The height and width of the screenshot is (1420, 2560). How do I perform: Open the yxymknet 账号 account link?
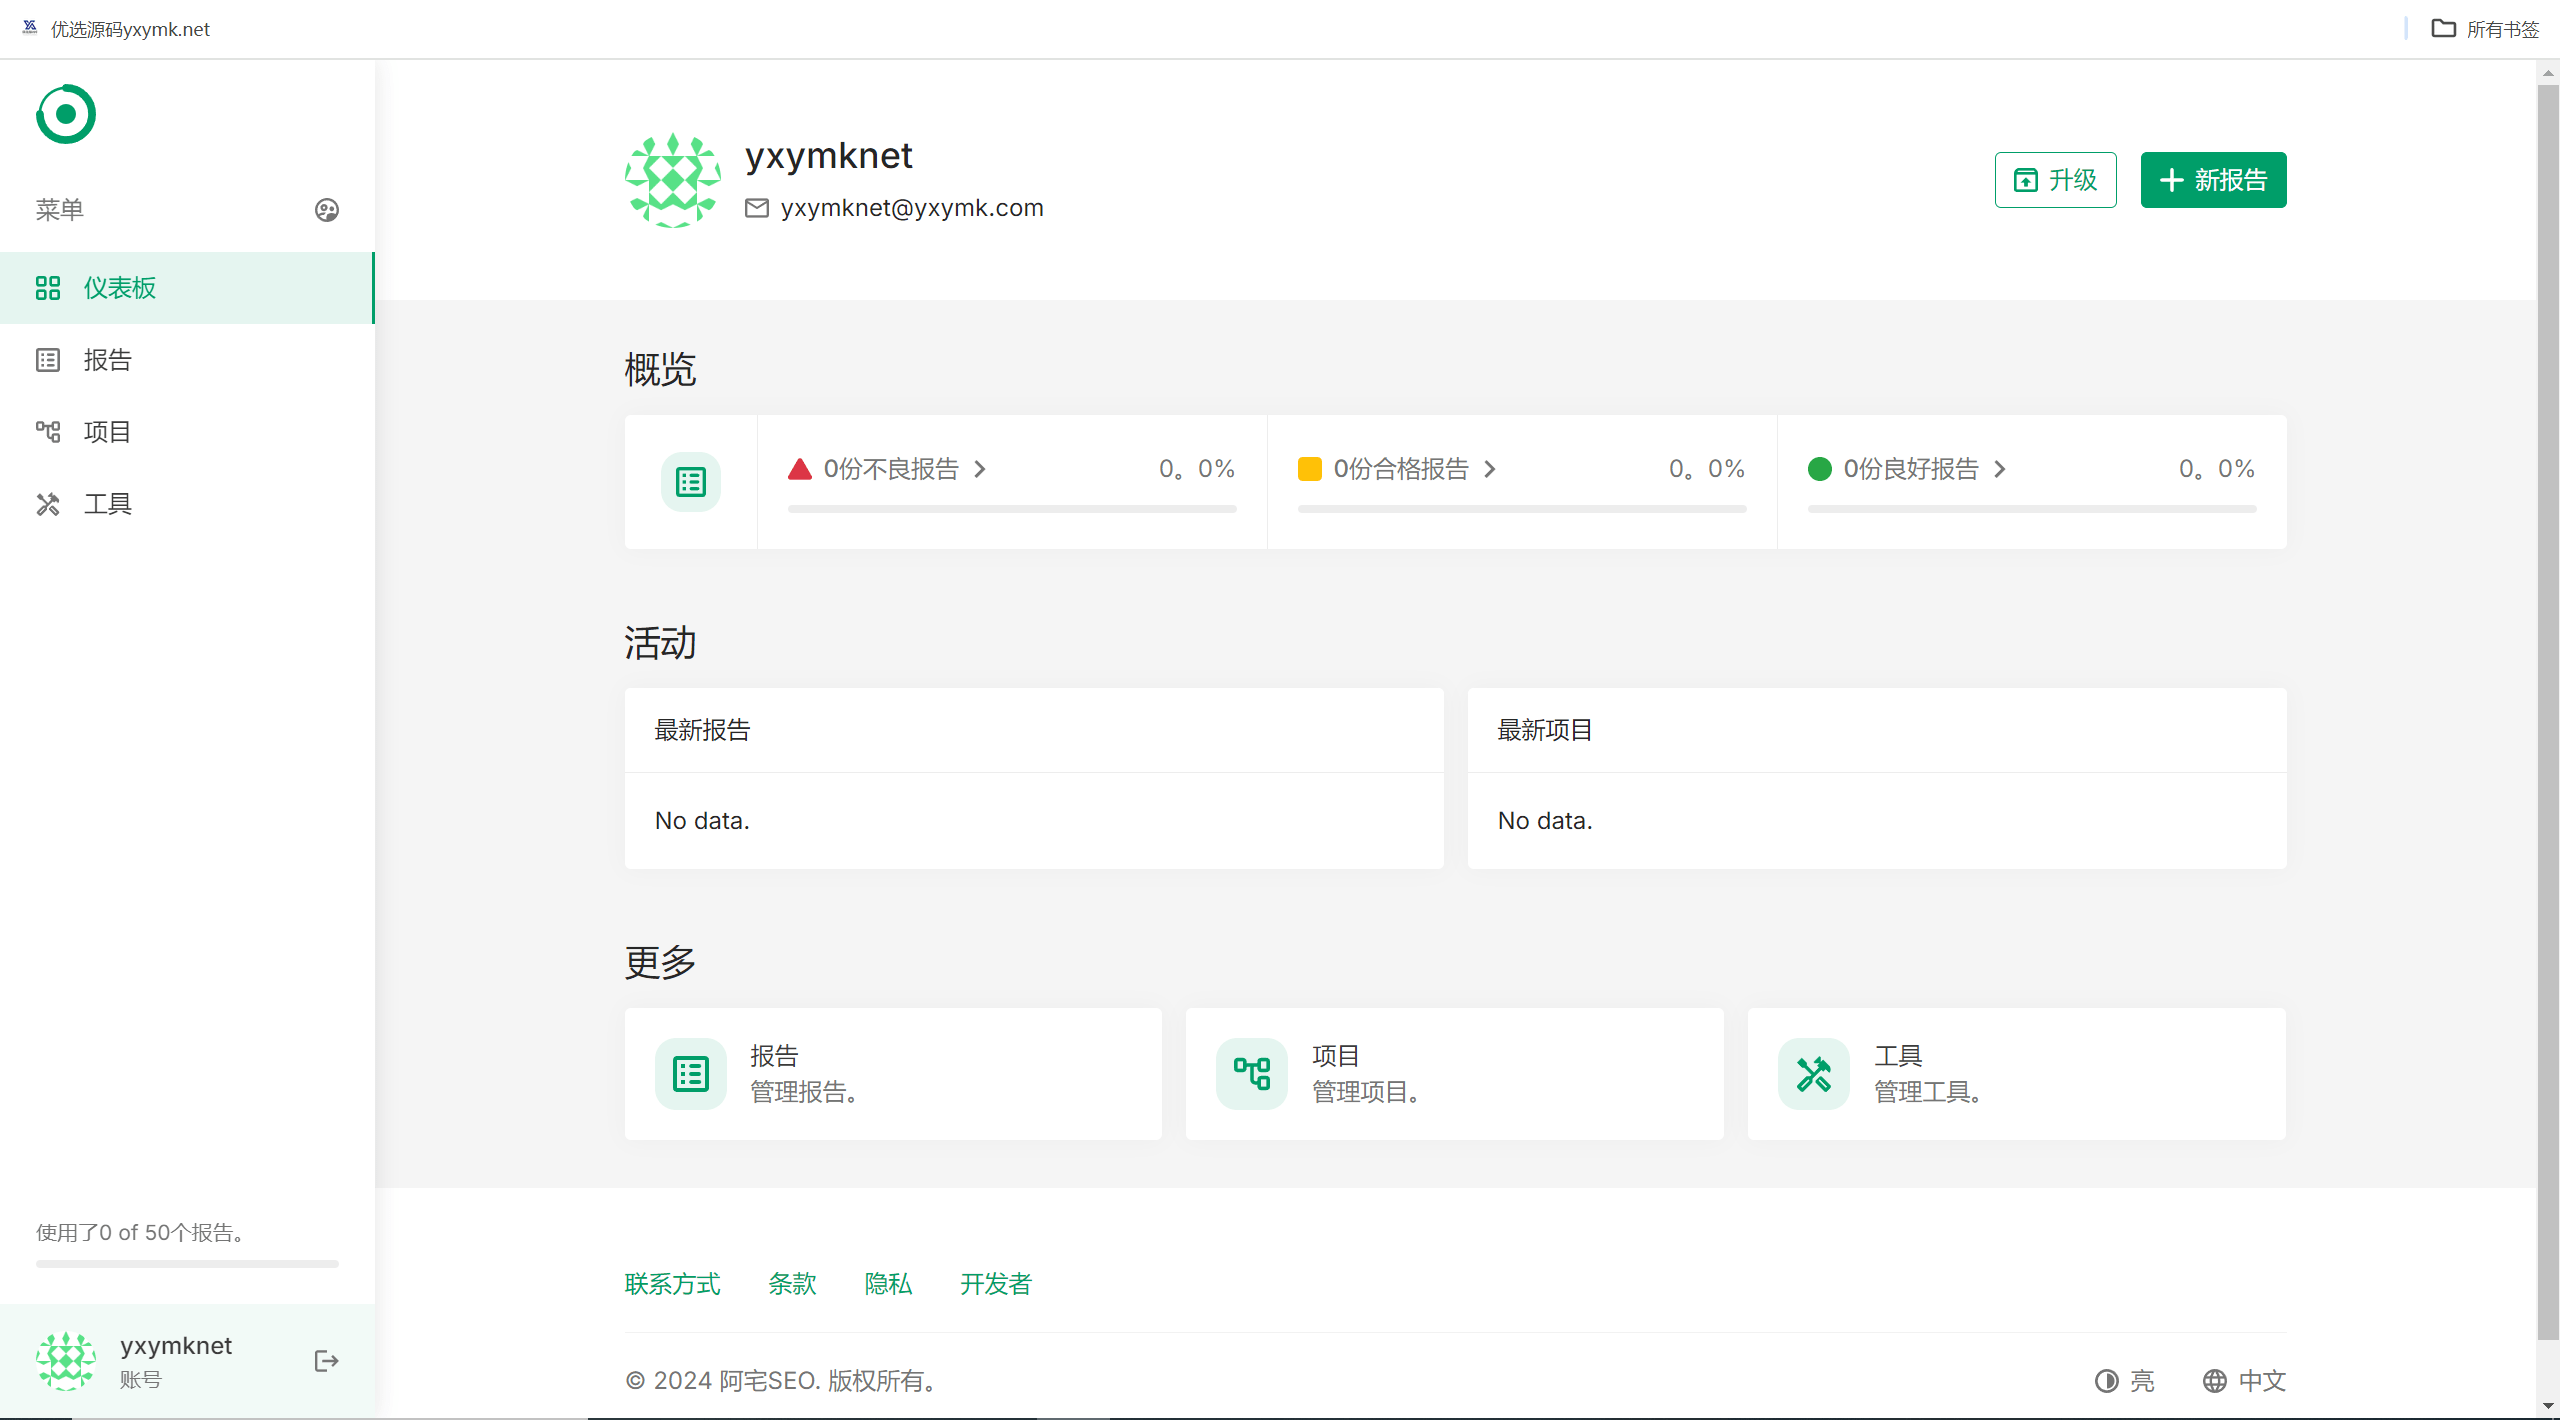coord(176,1360)
